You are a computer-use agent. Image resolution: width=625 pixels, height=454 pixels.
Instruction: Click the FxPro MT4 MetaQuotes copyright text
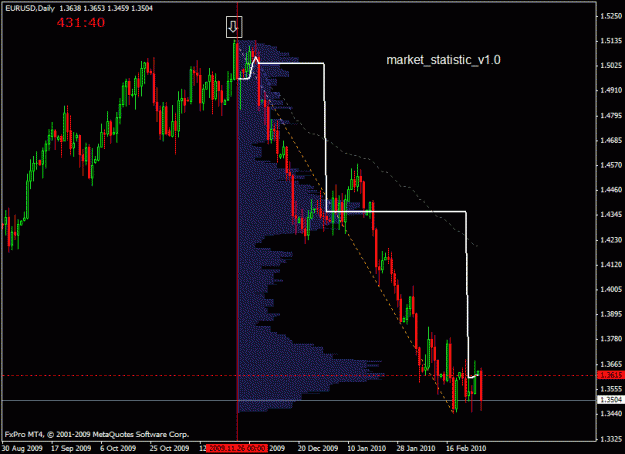coord(97,434)
